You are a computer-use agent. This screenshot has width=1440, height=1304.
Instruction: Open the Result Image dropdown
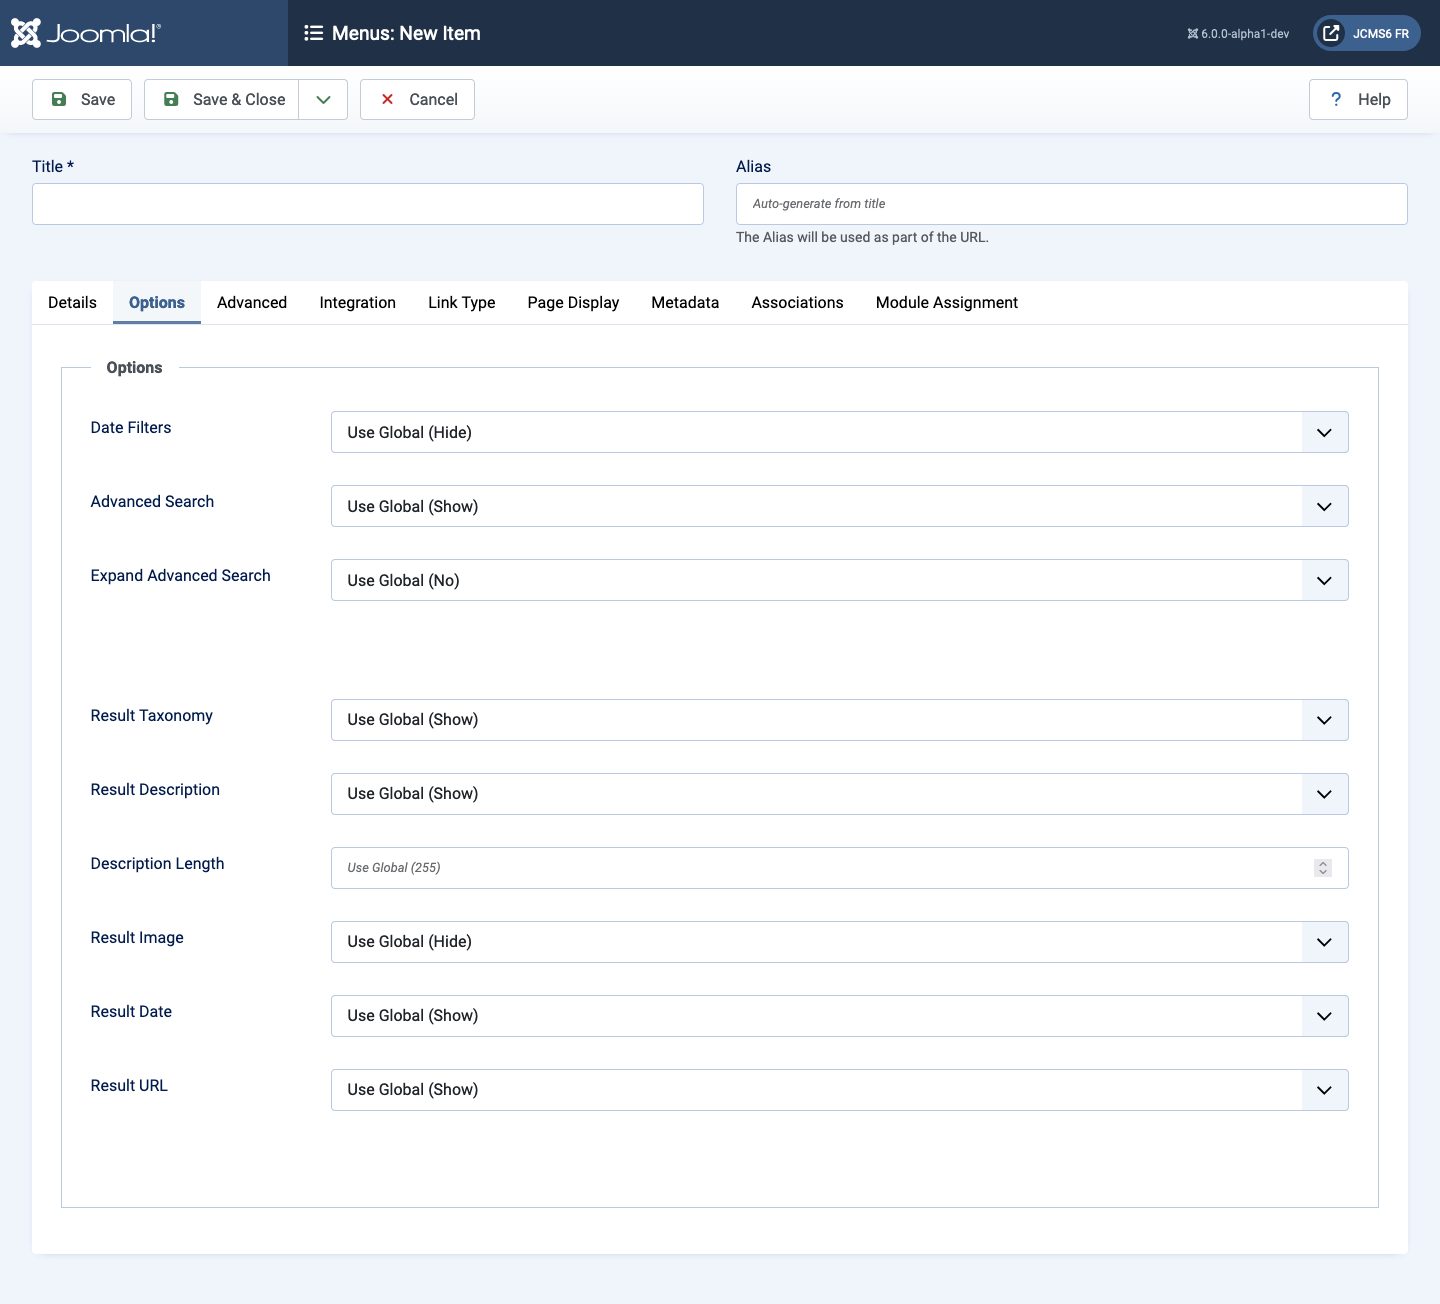tap(840, 942)
